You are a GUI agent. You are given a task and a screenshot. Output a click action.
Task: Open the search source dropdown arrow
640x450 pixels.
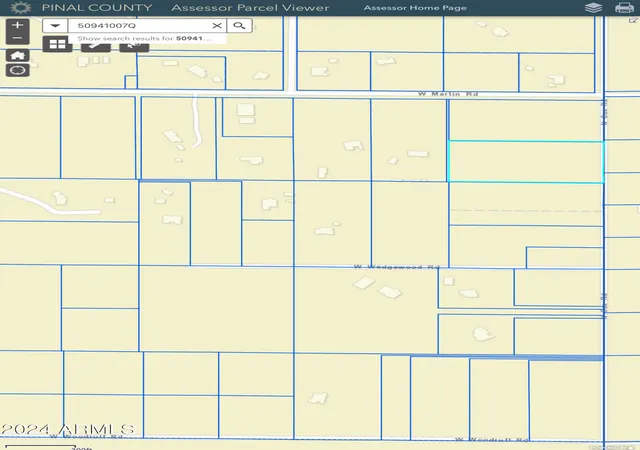point(55,26)
